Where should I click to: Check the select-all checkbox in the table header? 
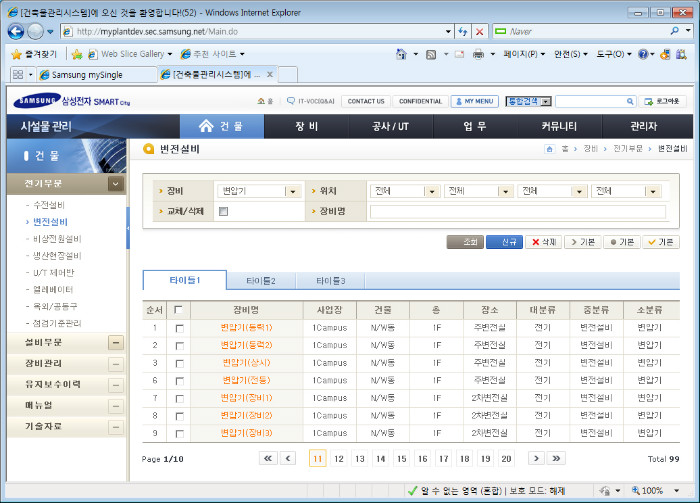click(x=179, y=310)
